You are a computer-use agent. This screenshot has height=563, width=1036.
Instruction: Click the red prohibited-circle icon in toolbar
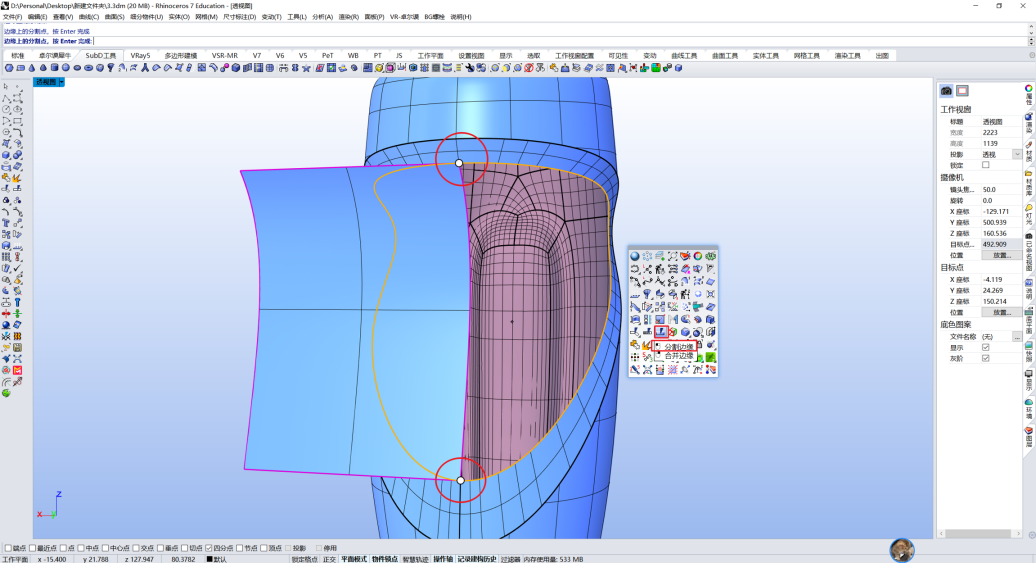tap(529, 67)
